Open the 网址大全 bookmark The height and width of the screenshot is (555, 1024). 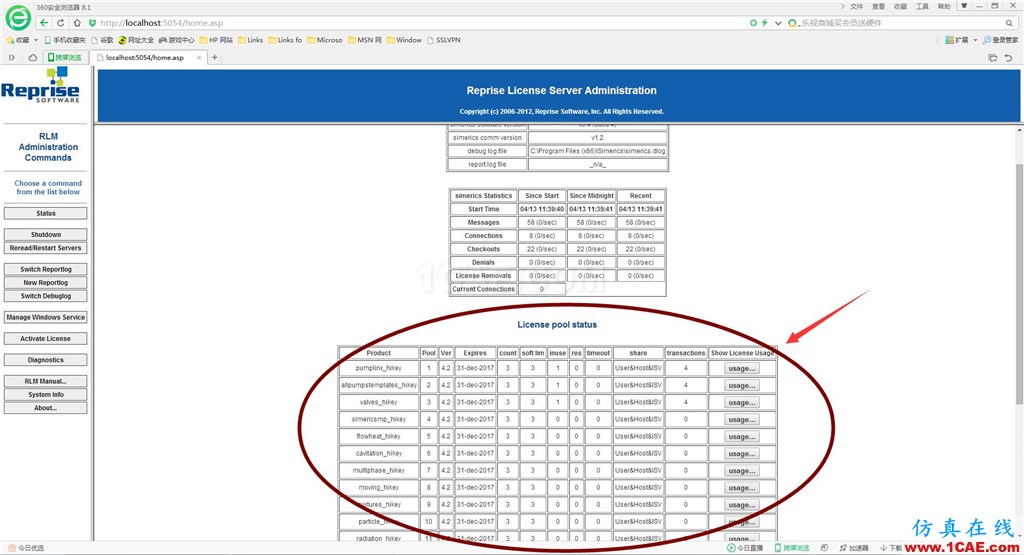tap(136, 40)
